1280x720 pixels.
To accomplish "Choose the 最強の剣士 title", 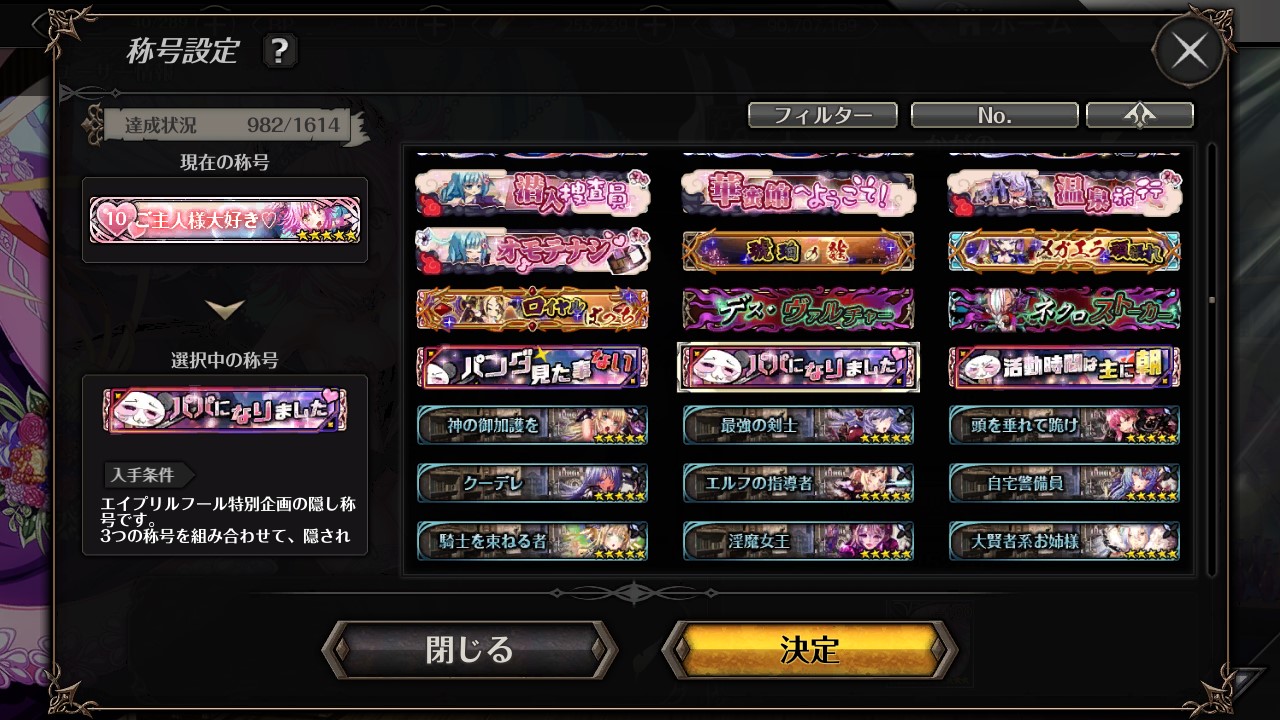I will point(798,425).
